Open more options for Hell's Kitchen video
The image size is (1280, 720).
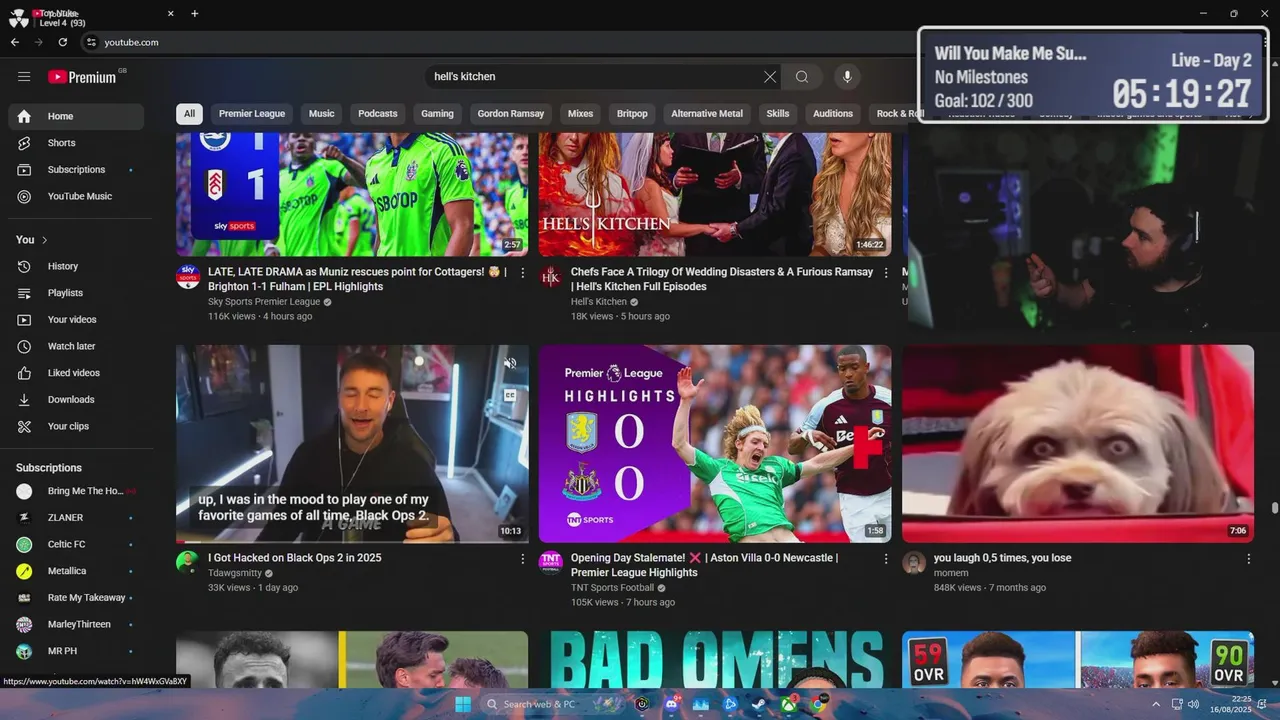tap(885, 273)
